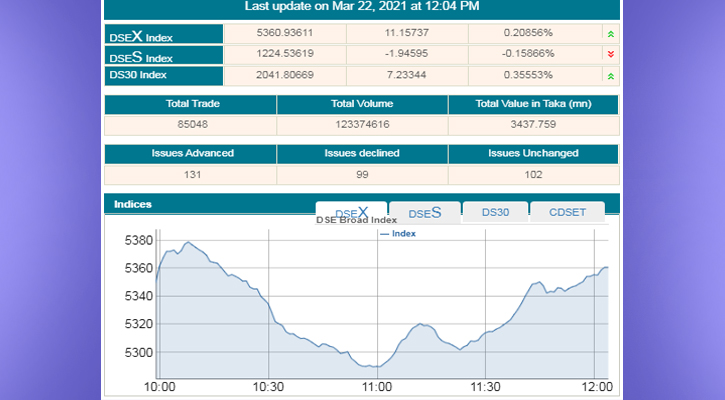Switch to the DSEX chart tab
The height and width of the screenshot is (400, 725).
click(351, 212)
